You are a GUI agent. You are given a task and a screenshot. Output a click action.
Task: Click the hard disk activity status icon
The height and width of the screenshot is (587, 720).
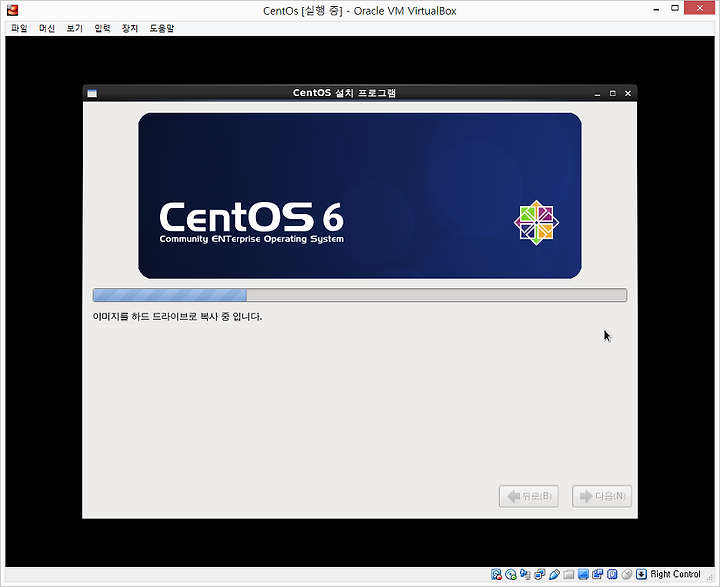click(x=496, y=574)
